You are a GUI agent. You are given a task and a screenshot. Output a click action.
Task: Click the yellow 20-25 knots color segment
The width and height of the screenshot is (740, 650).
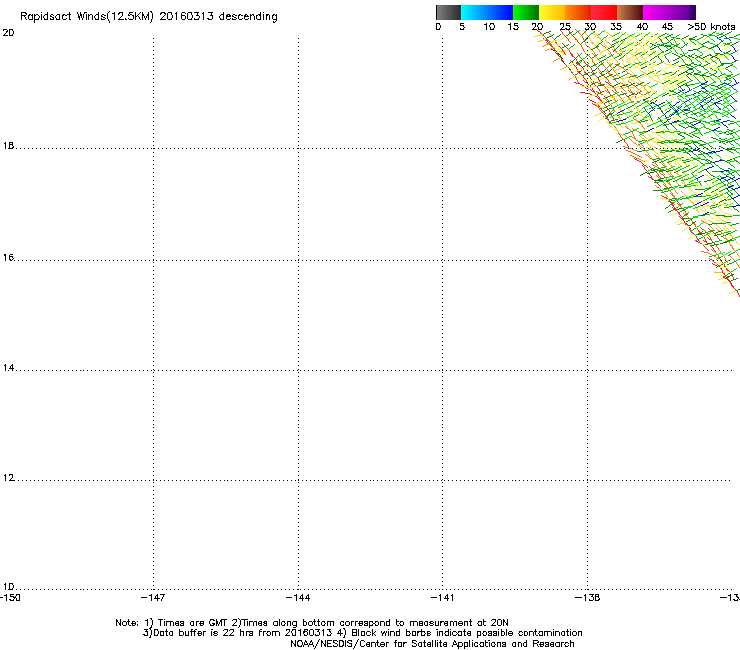coord(552,12)
